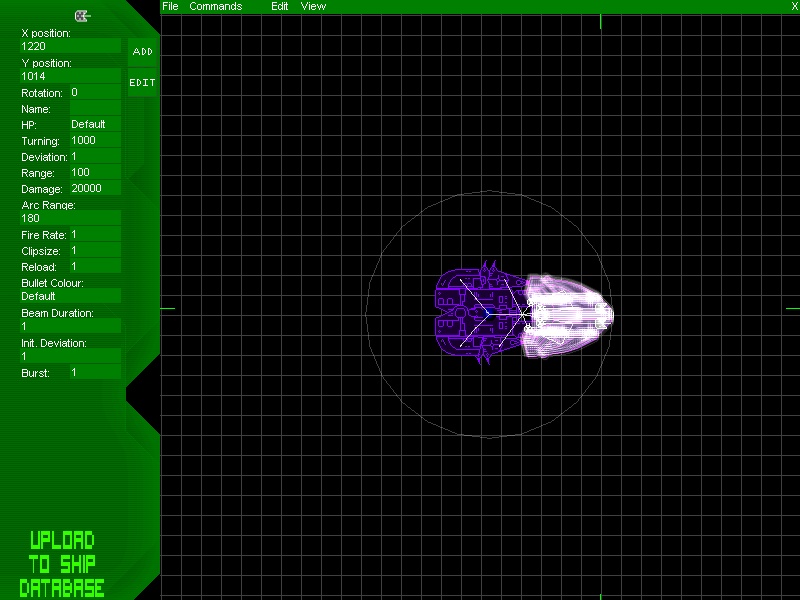
Task: Click the Beam Duration value field
Action: pos(70,327)
